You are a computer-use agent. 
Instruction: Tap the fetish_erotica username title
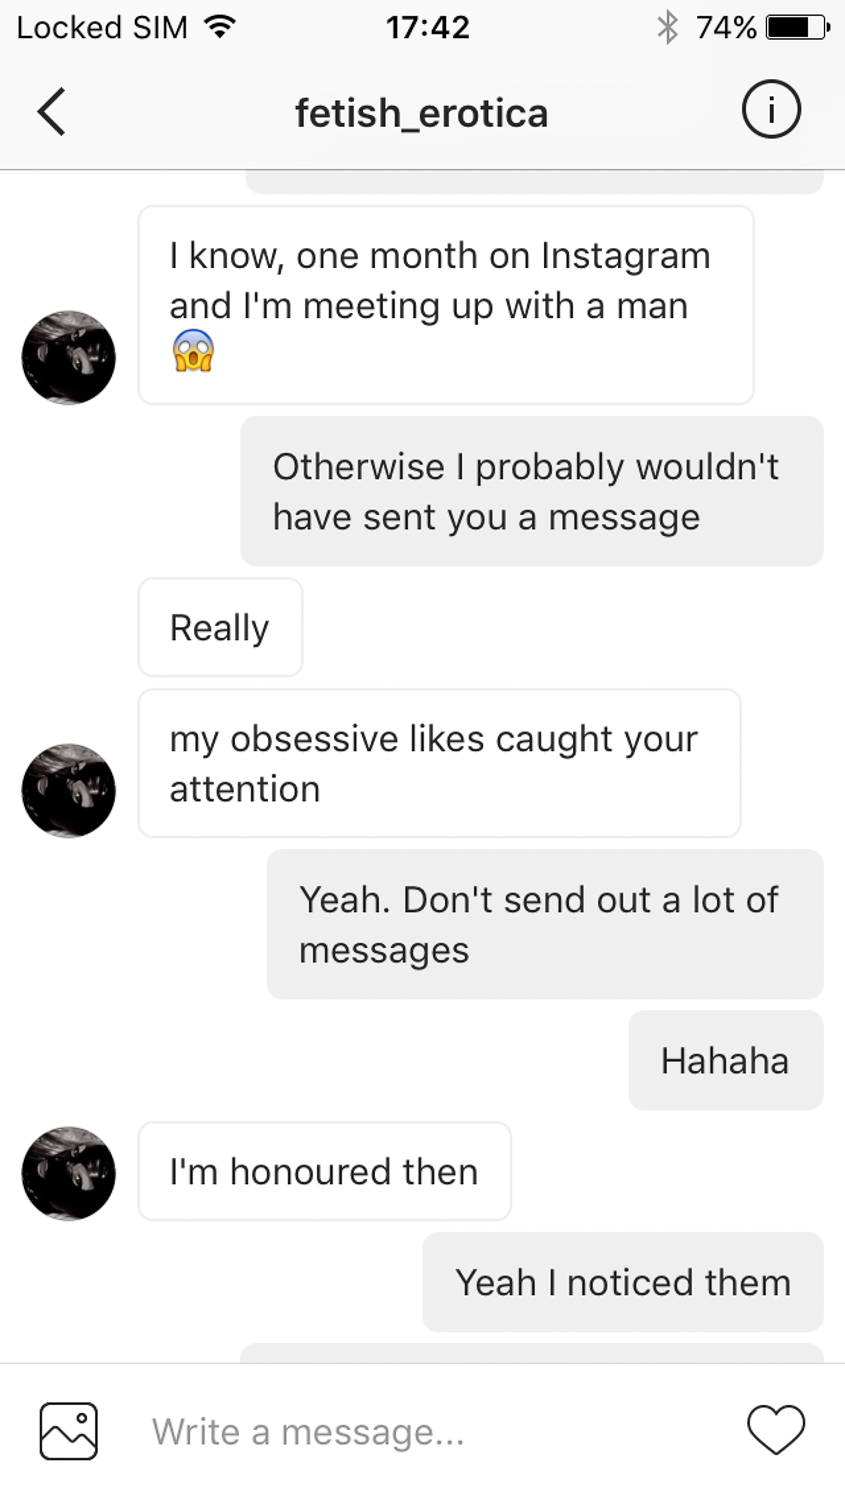(421, 113)
